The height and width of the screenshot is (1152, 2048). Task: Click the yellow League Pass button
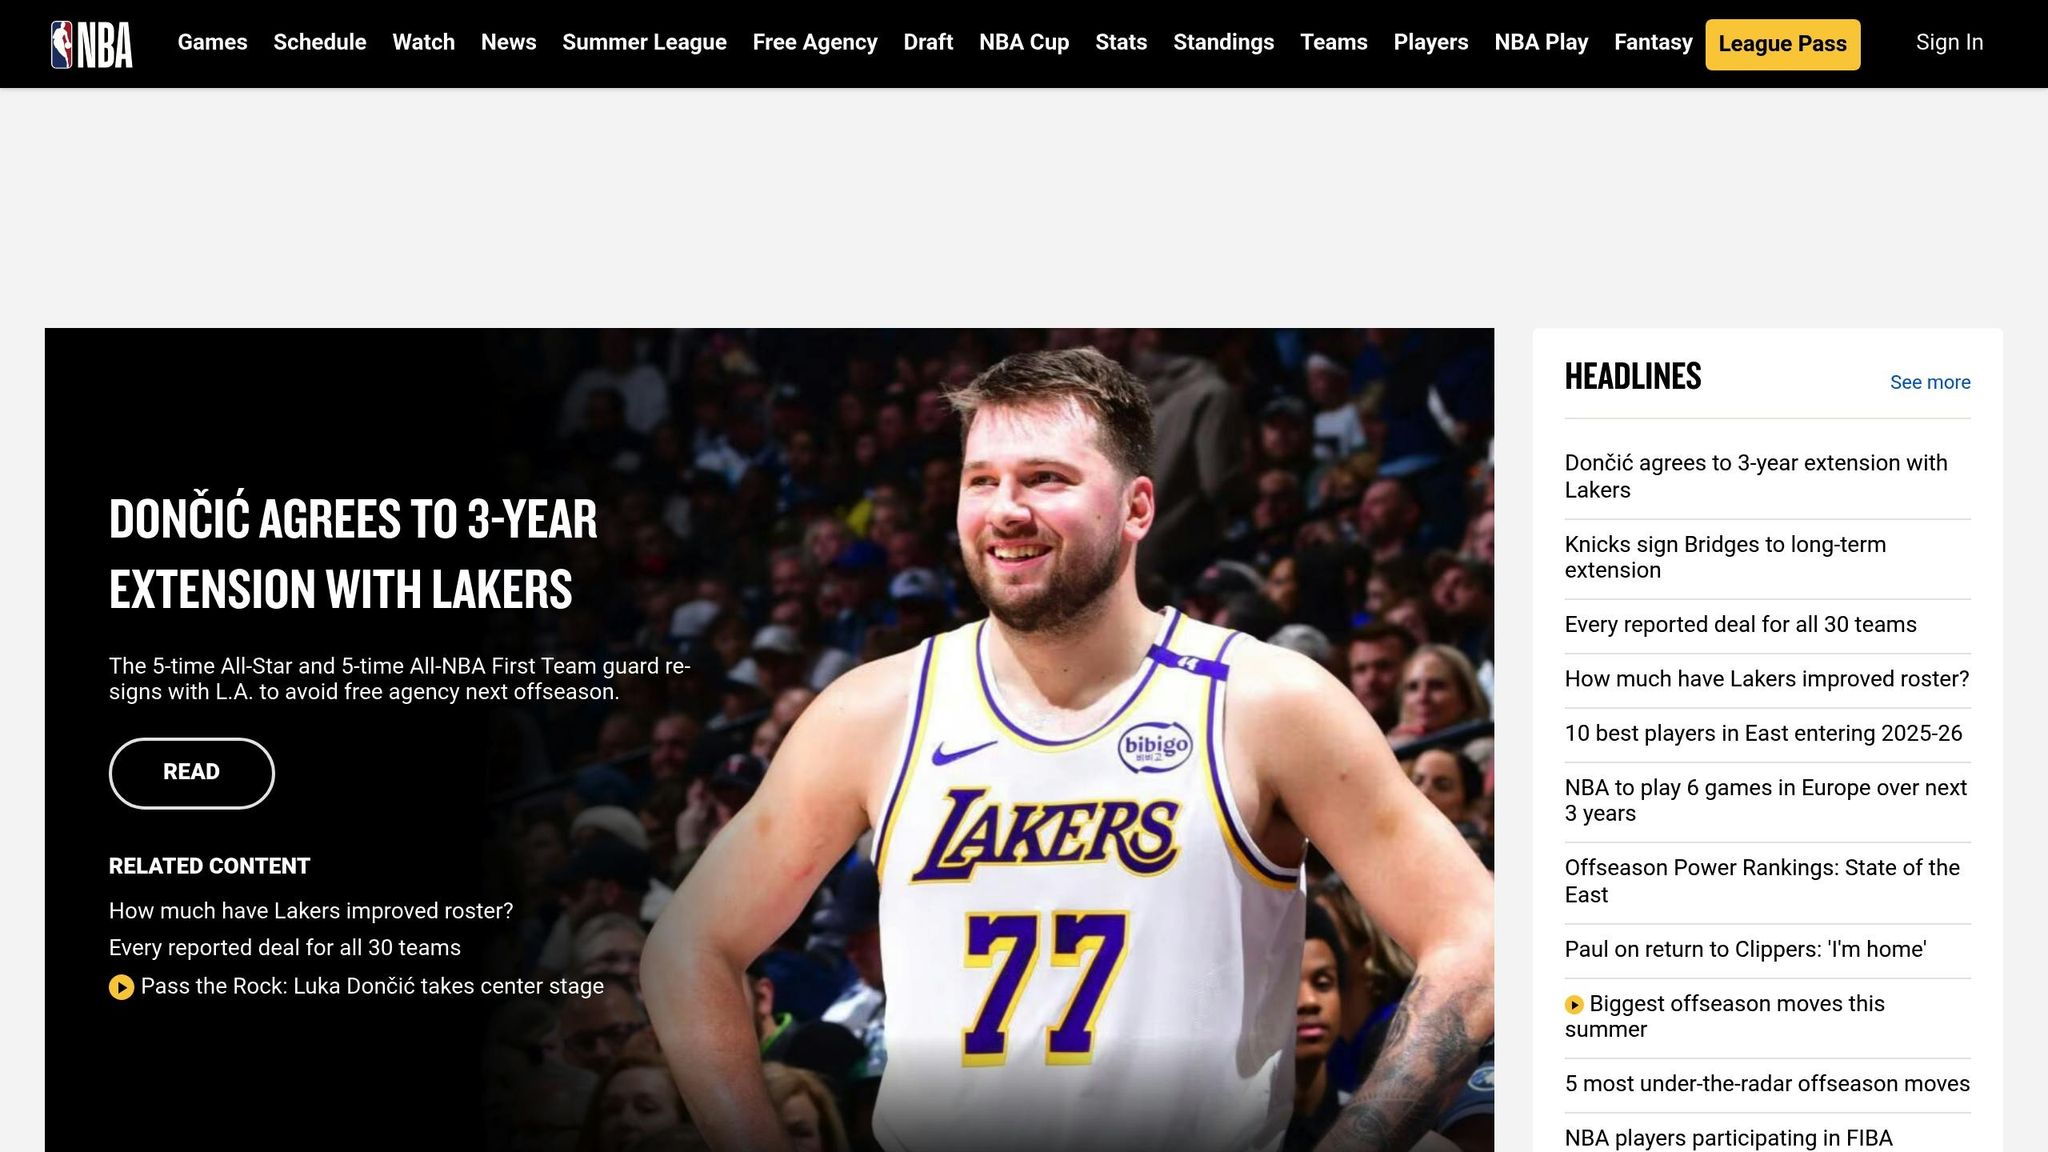pyautogui.click(x=1782, y=44)
